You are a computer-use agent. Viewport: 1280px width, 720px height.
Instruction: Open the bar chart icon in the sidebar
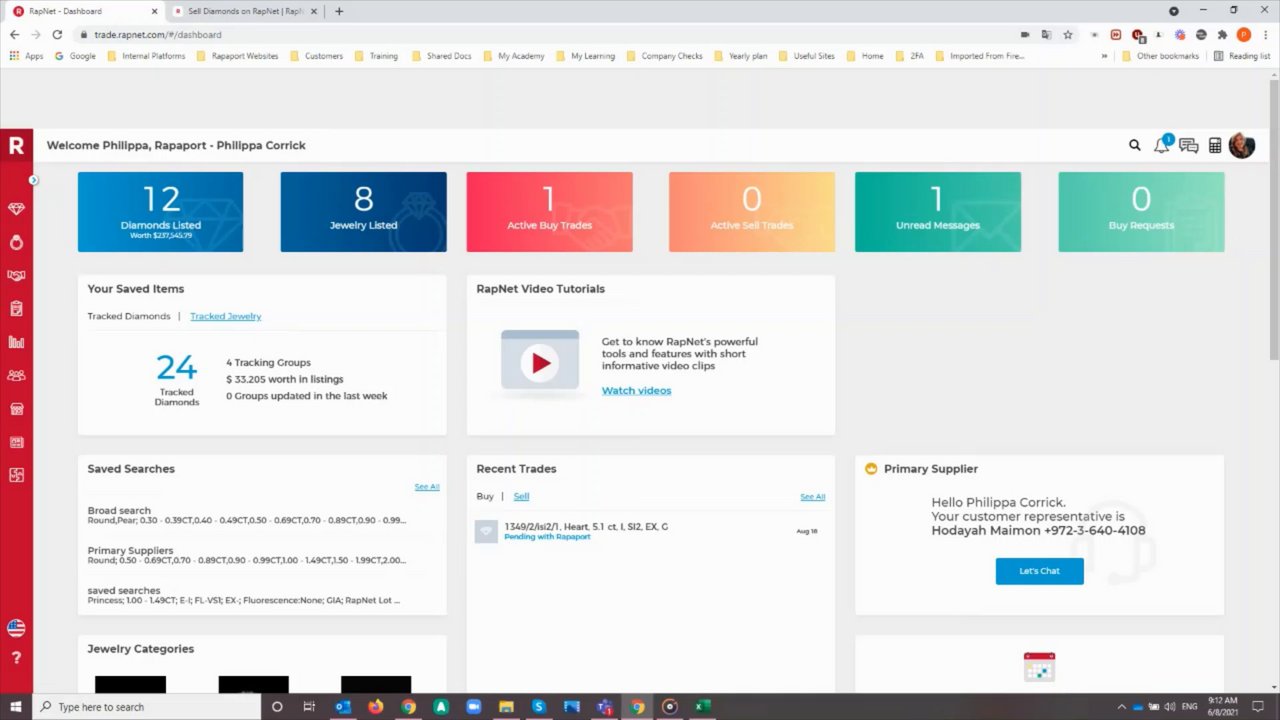(x=16, y=342)
